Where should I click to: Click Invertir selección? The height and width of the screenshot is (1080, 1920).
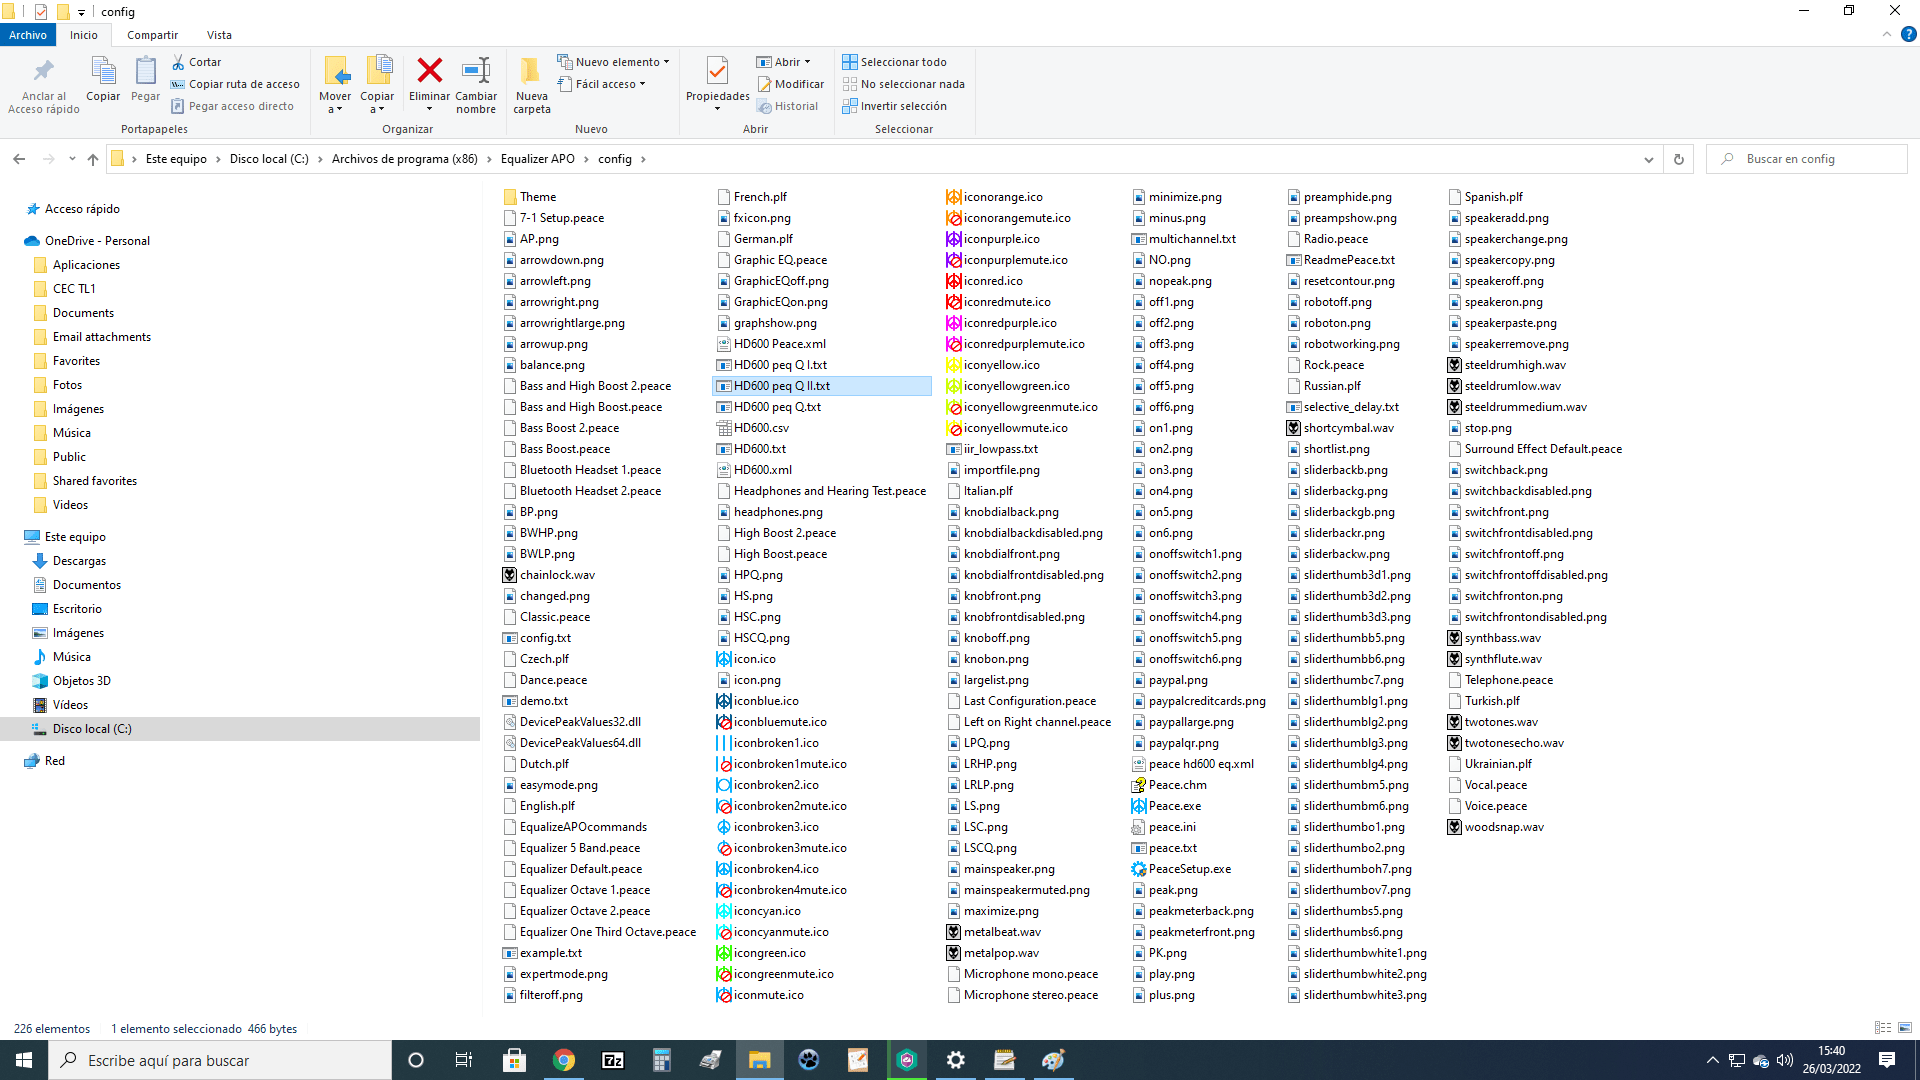pos(895,106)
